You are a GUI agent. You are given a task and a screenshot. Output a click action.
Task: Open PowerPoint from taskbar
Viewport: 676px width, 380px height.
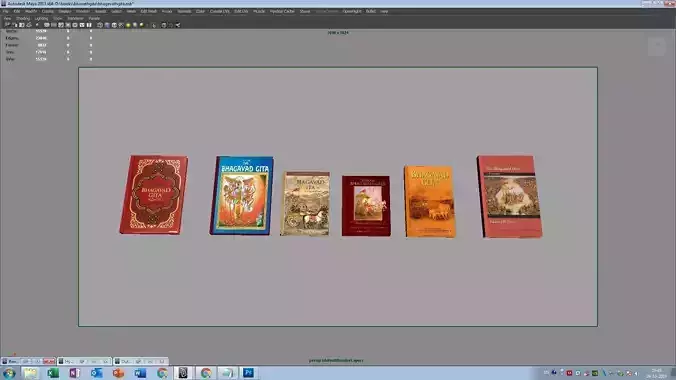[118, 373]
